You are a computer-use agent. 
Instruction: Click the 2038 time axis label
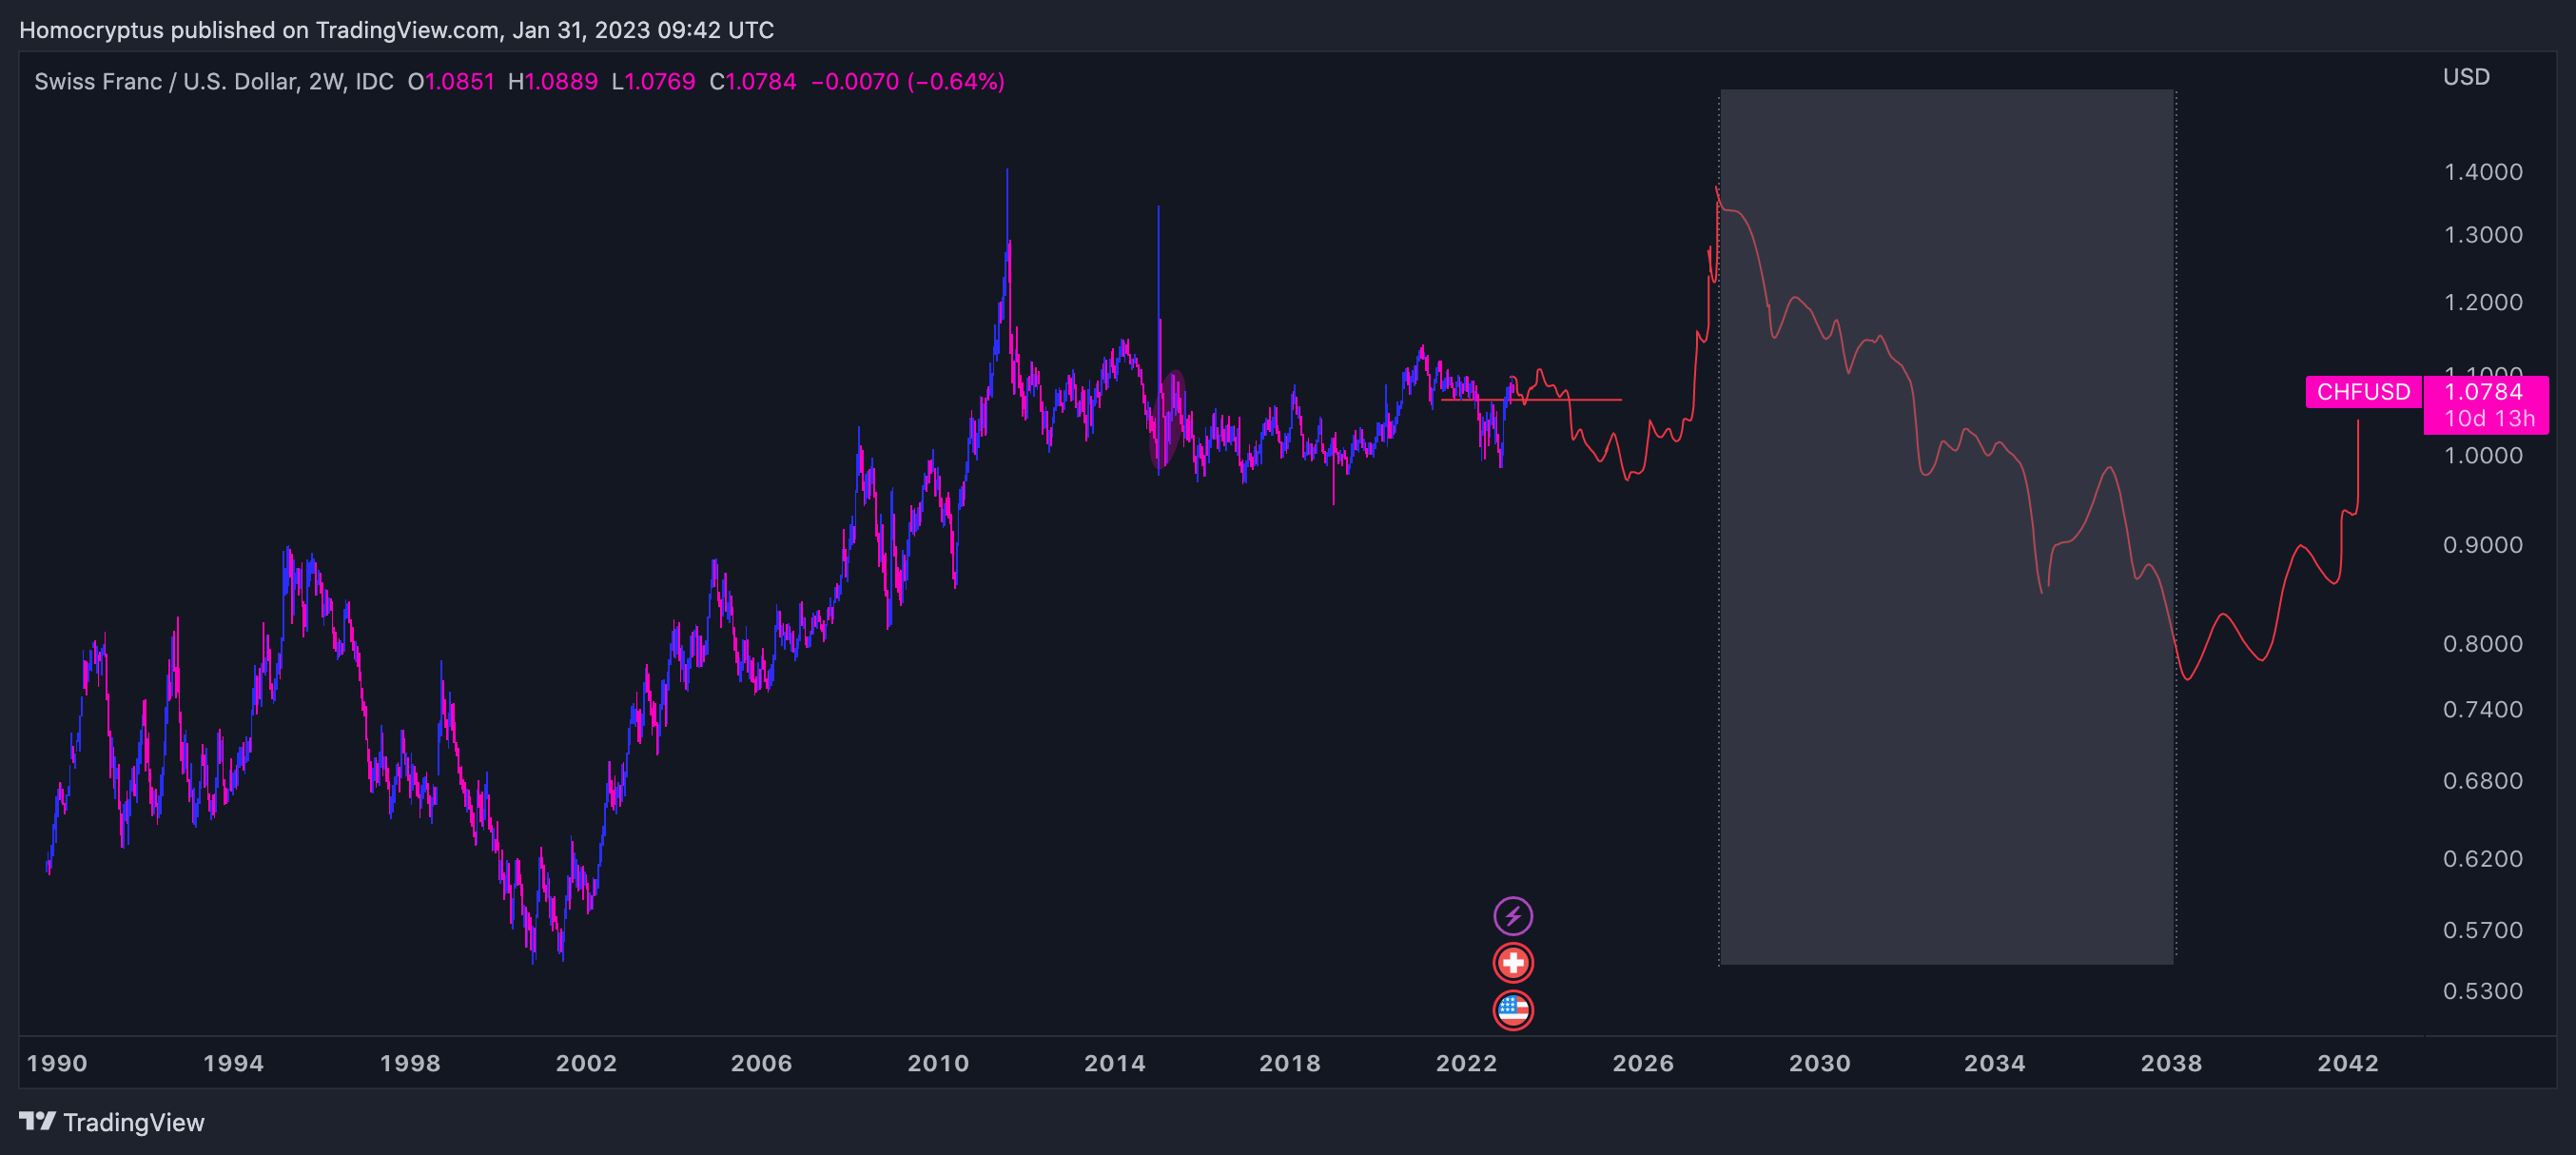[x=2171, y=1062]
